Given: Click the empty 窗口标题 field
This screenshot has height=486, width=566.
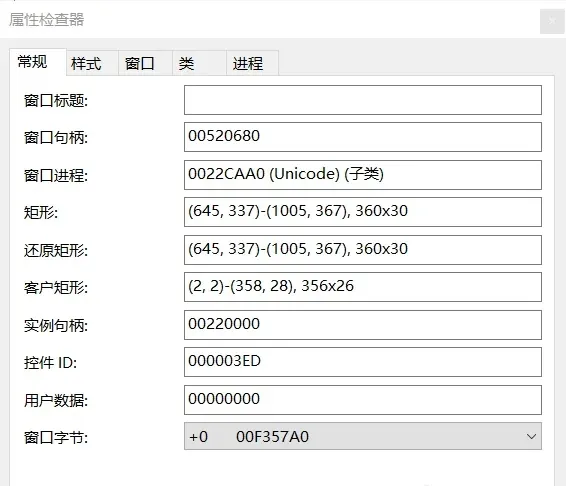Looking at the screenshot, I should [x=363, y=100].
